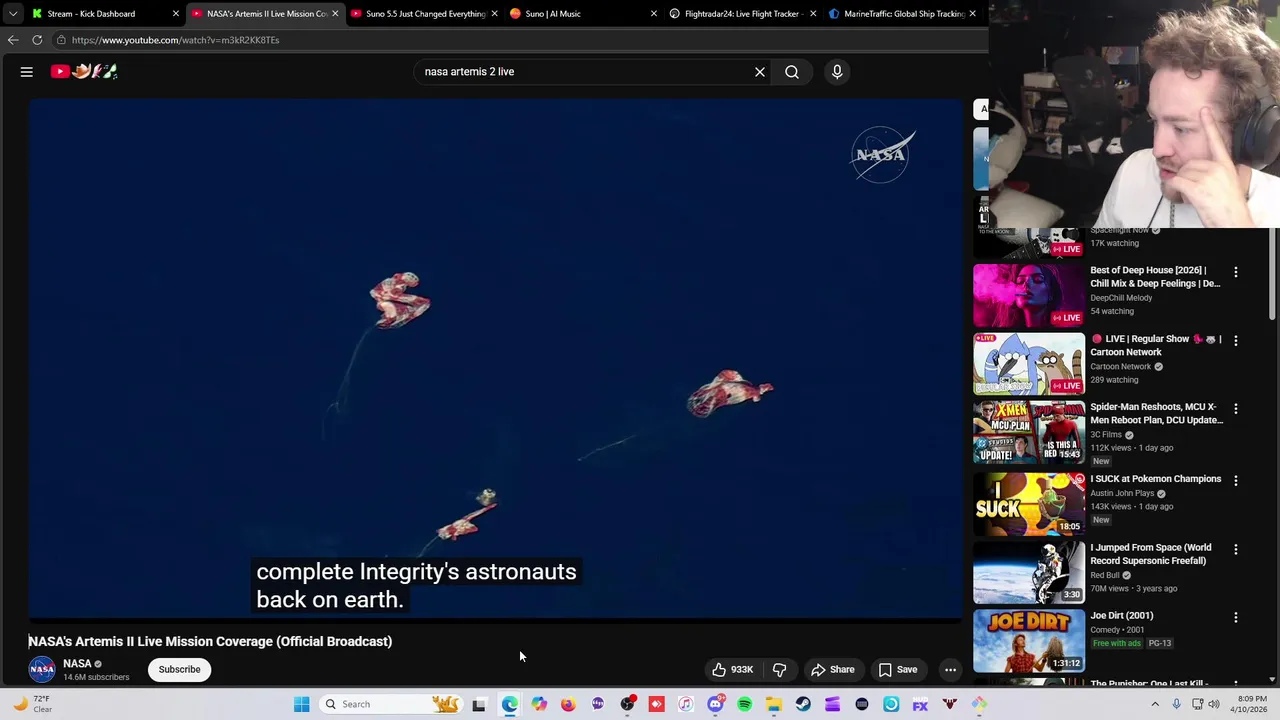Open the Austin John Plays channel name
Screen dimensions: 1280x720
[1122, 493]
